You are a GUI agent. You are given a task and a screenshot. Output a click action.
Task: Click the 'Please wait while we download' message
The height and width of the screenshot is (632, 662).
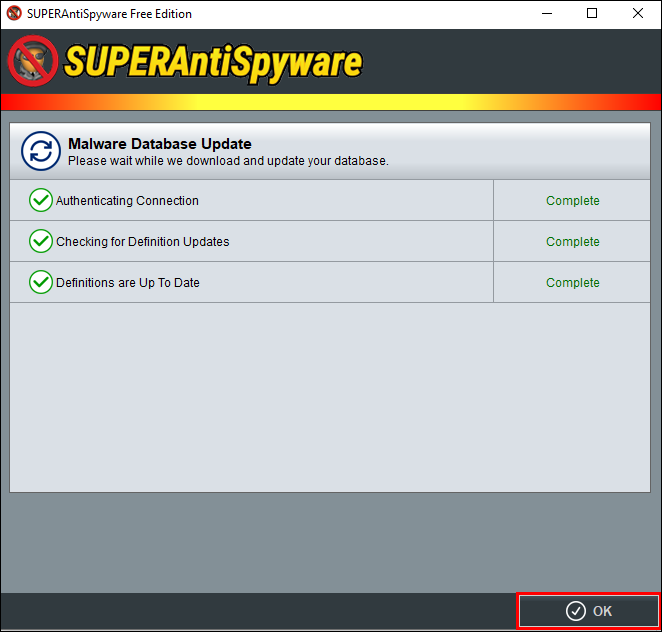pyautogui.click(x=228, y=161)
